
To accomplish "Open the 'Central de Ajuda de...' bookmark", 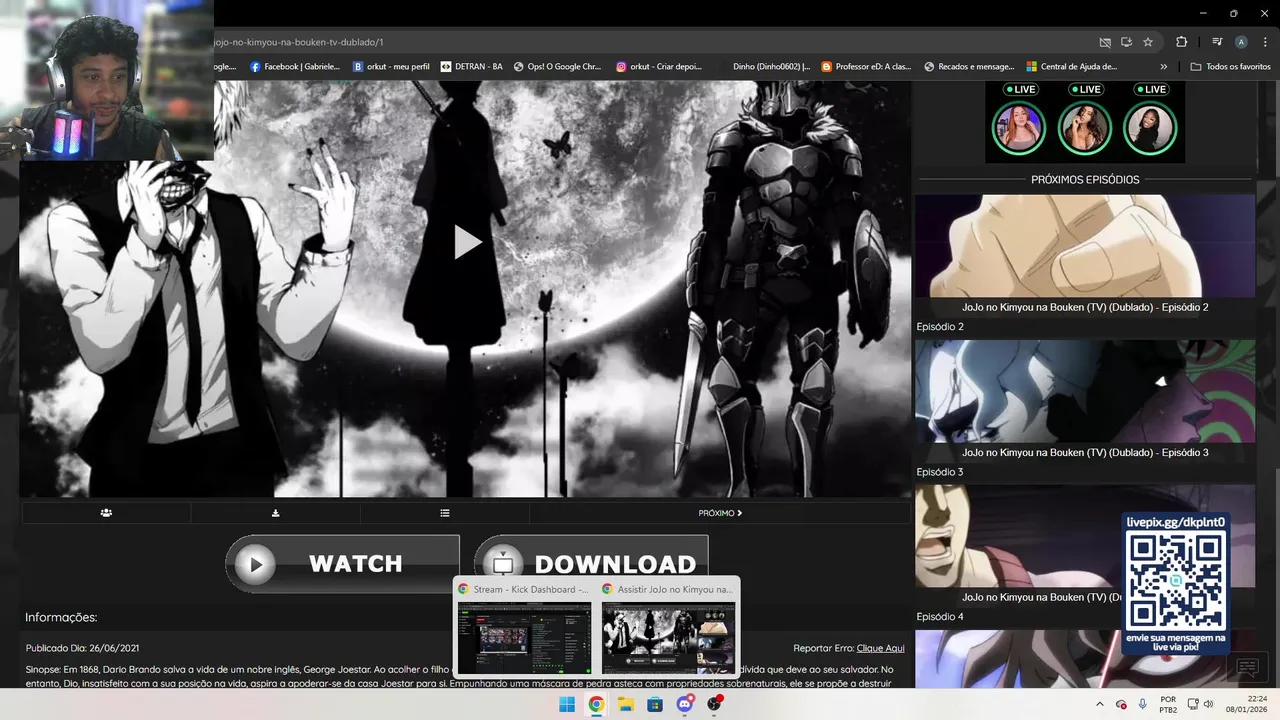I will 1071,67.
